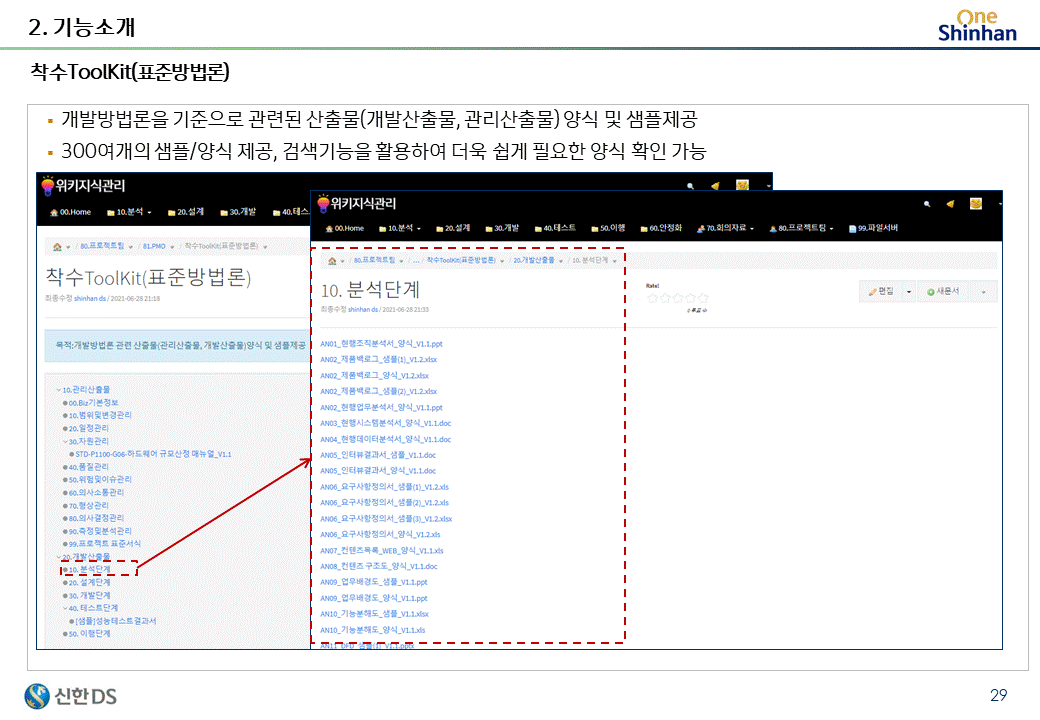The image size is (1040, 720).
Task: Collapse the 10.관리산출물 tree node
Action: pos(59,390)
